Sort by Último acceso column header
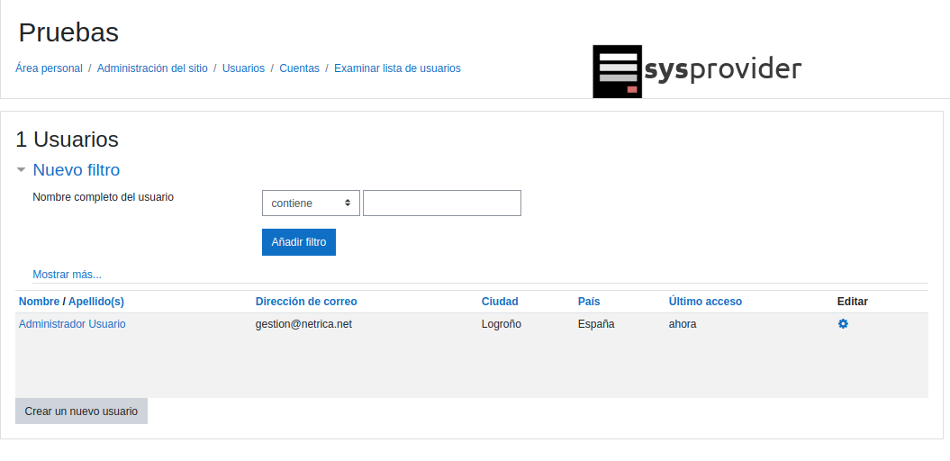The image size is (950, 461). click(705, 301)
